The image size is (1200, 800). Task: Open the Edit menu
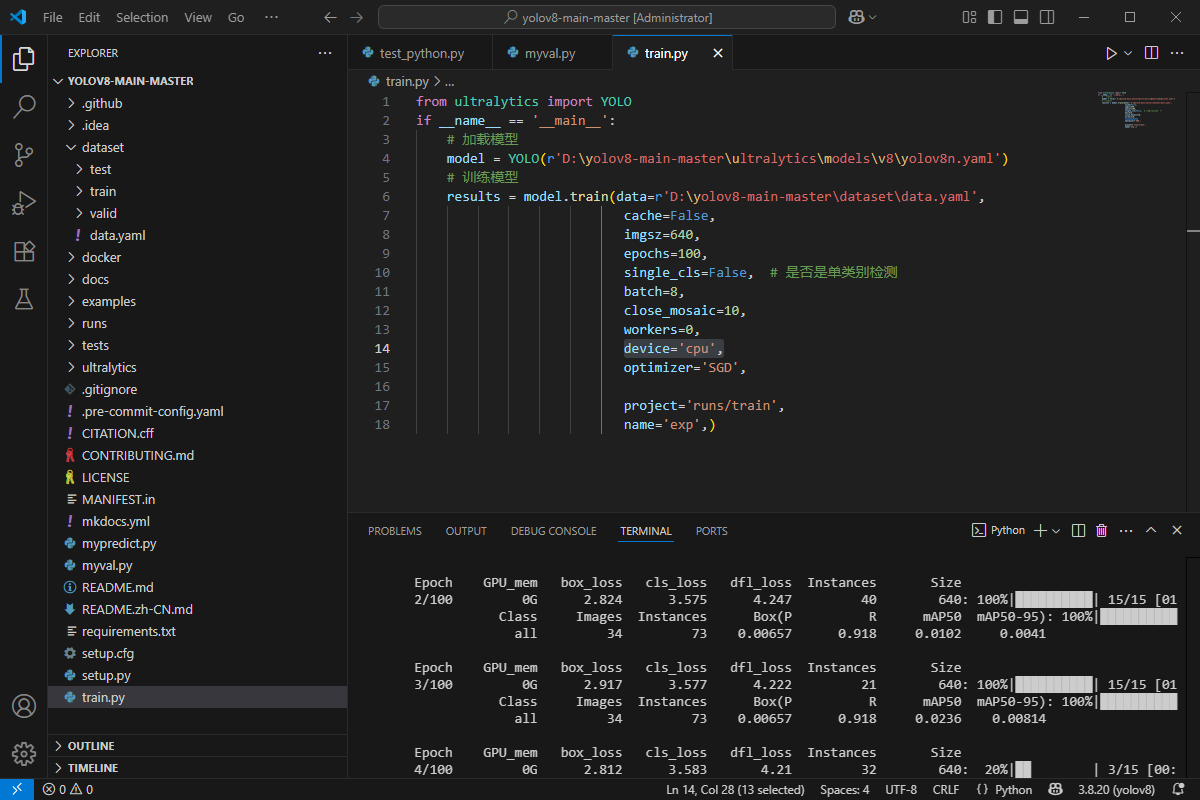coord(89,17)
